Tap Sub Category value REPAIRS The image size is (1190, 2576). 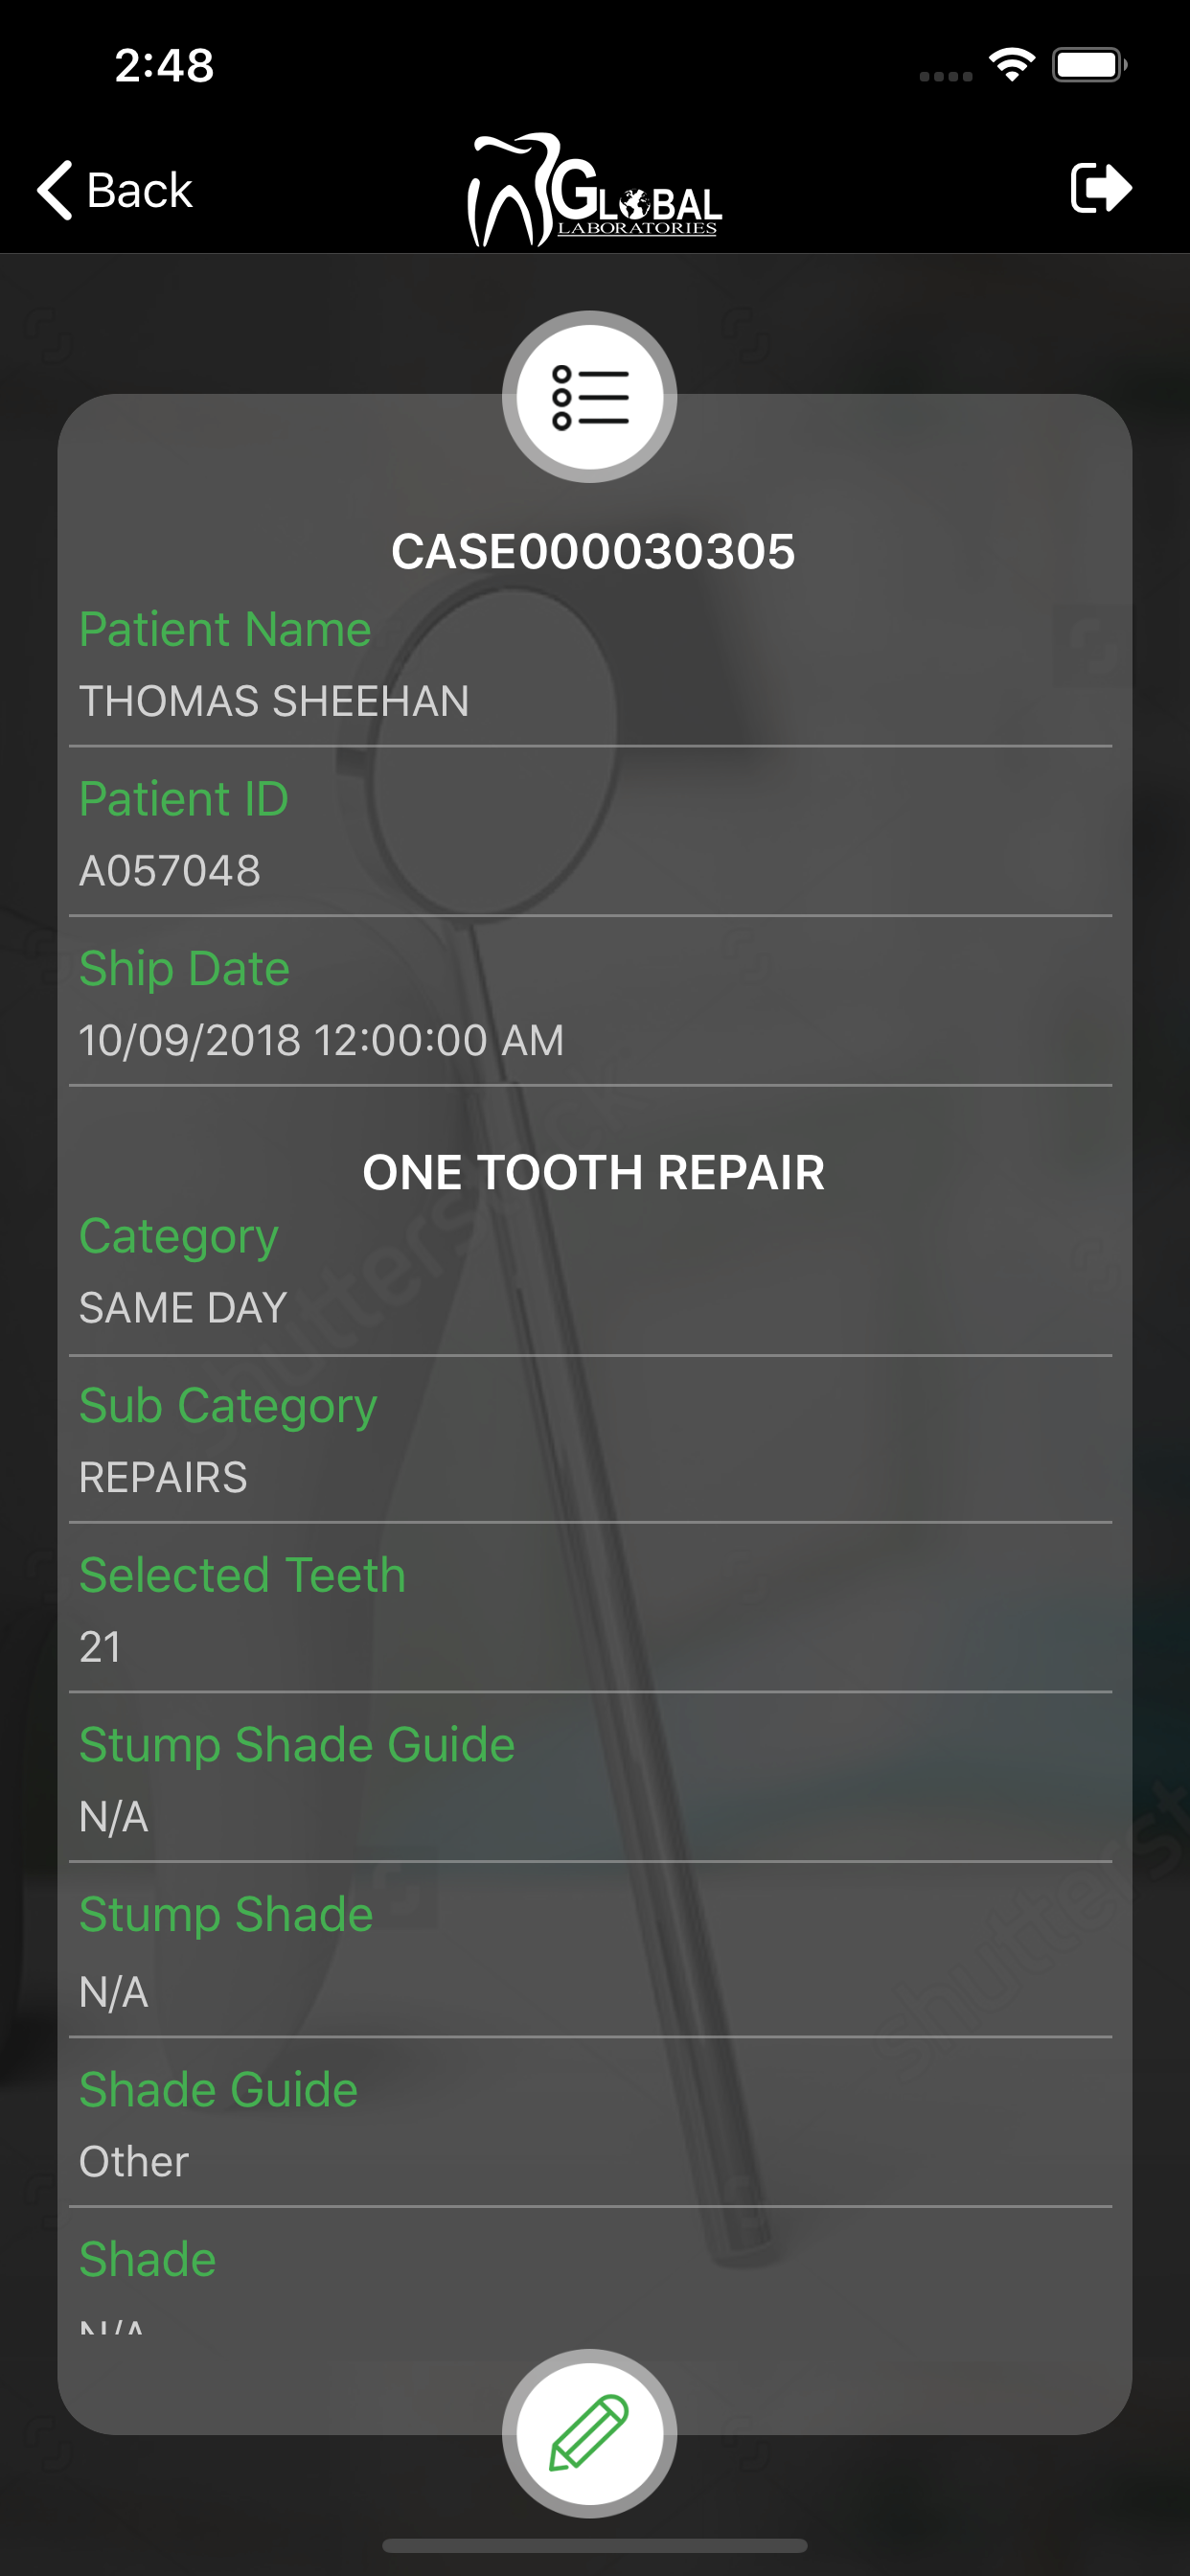[x=163, y=1478]
